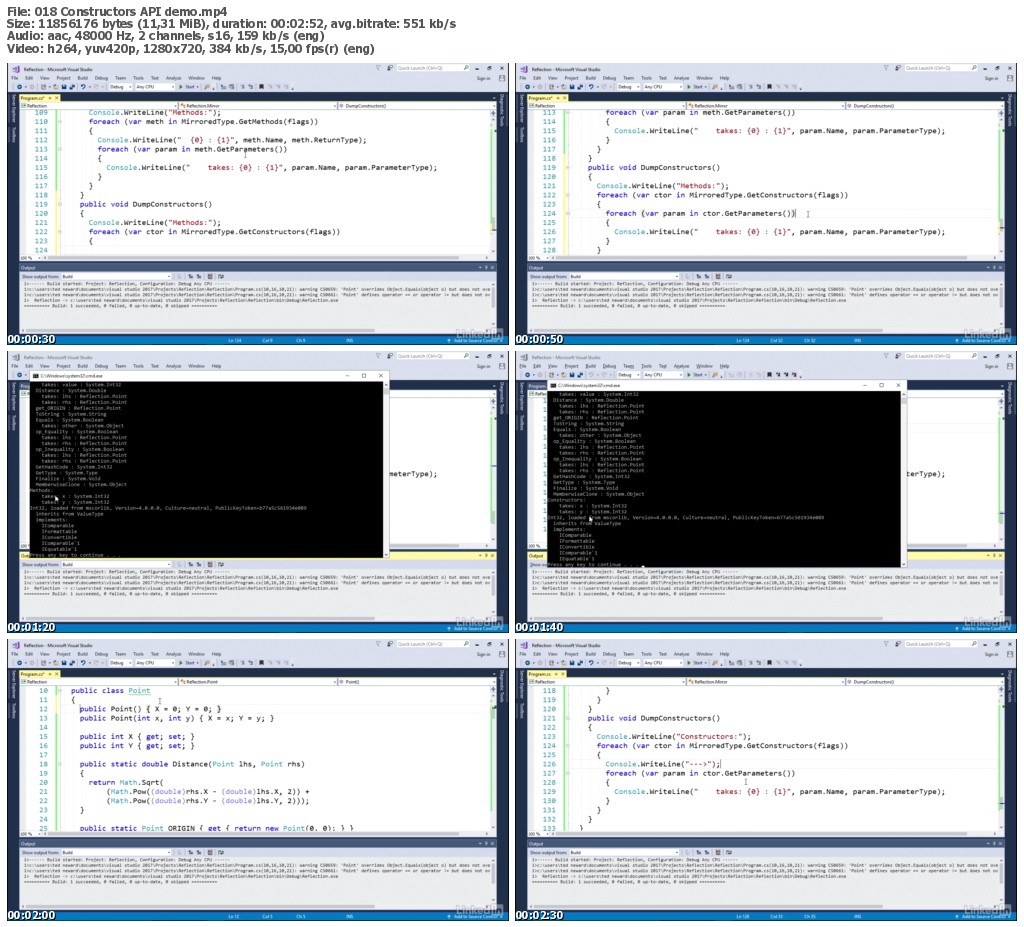
Task: Click Quick Launch search icon in 00:00:50 frame
Action: tap(974, 68)
